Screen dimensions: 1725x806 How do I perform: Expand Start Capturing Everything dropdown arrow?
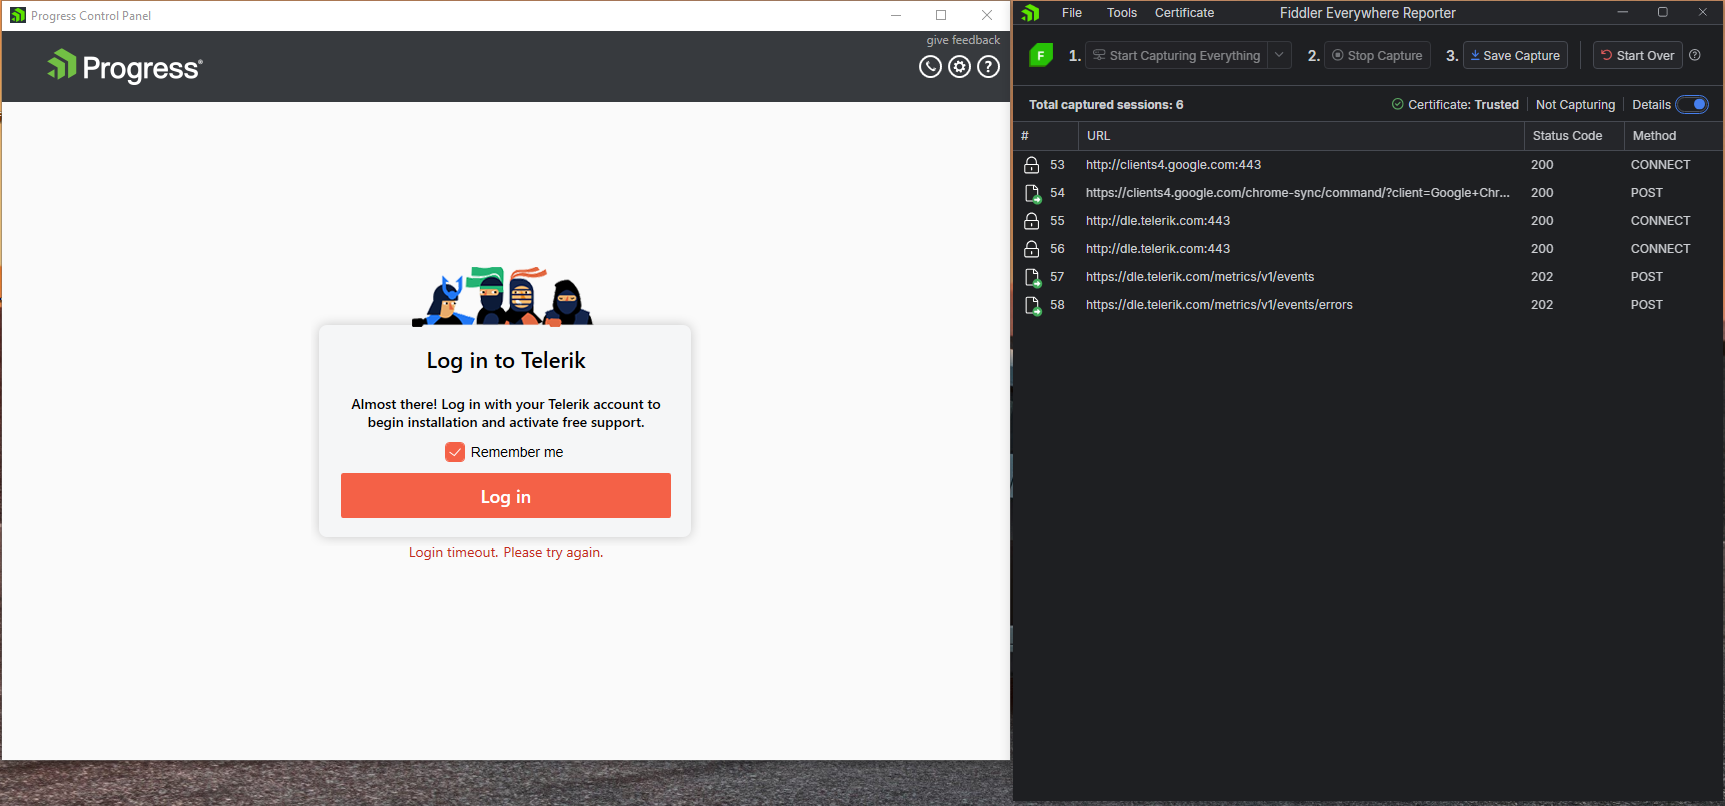click(1279, 55)
